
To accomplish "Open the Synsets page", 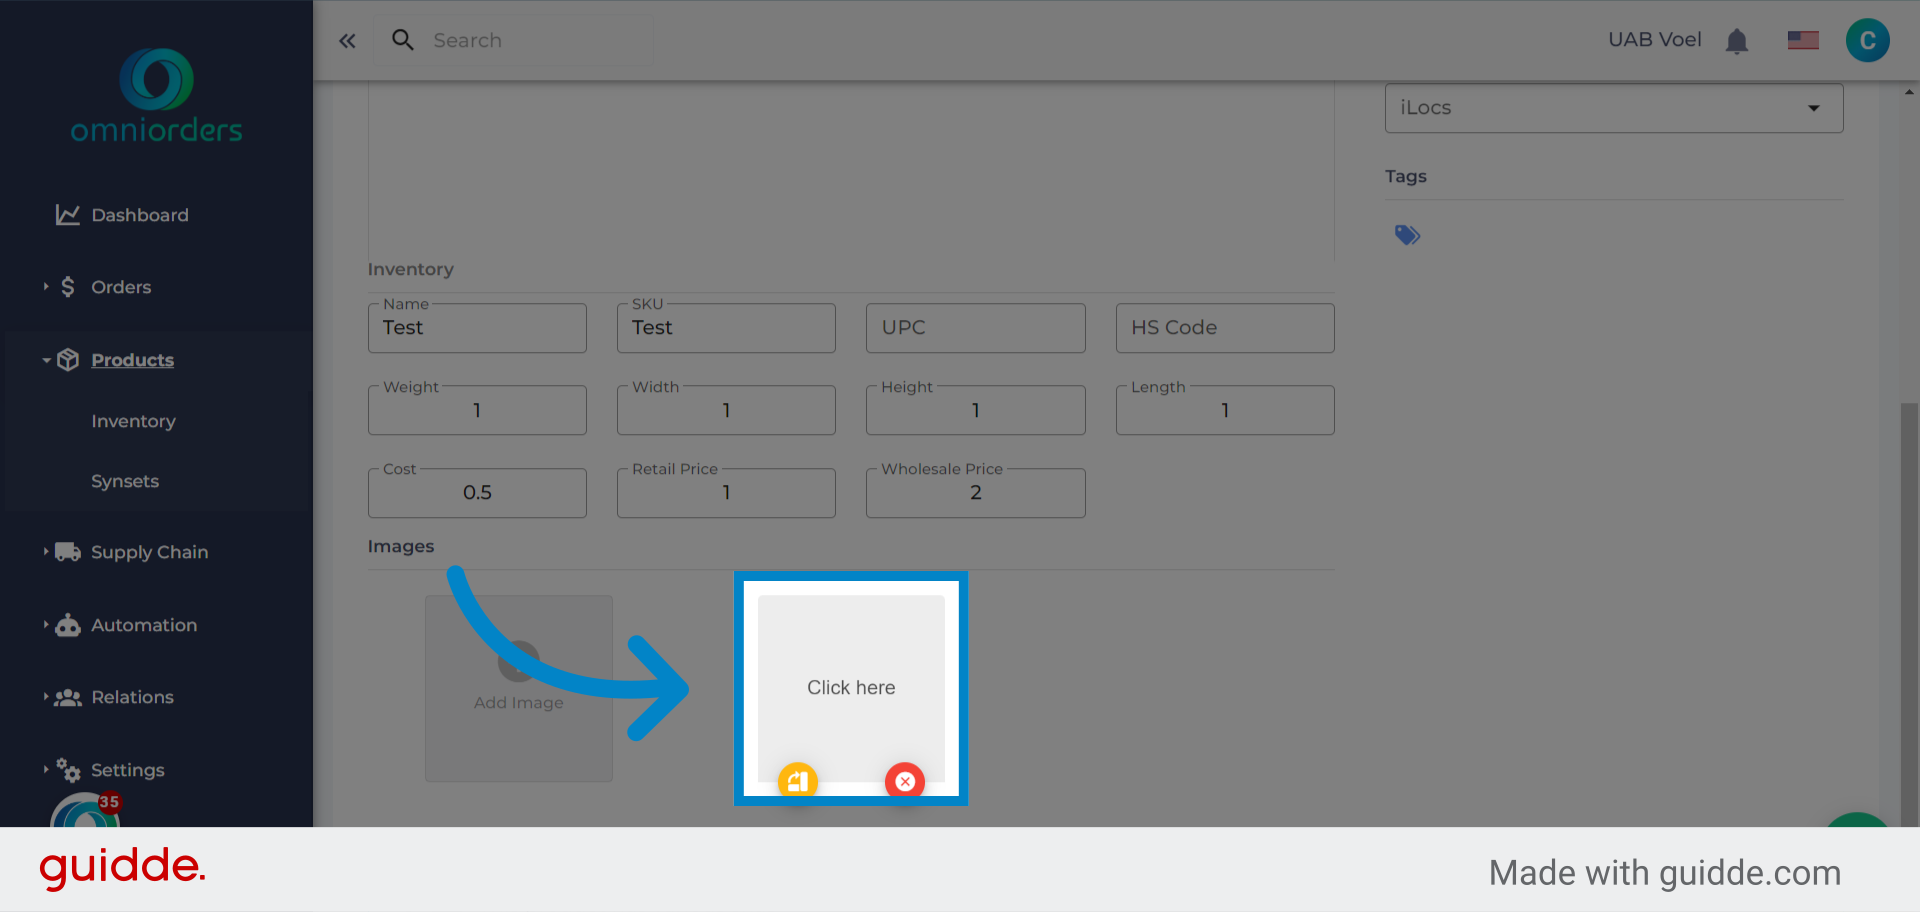I will (x=125, y=481).
